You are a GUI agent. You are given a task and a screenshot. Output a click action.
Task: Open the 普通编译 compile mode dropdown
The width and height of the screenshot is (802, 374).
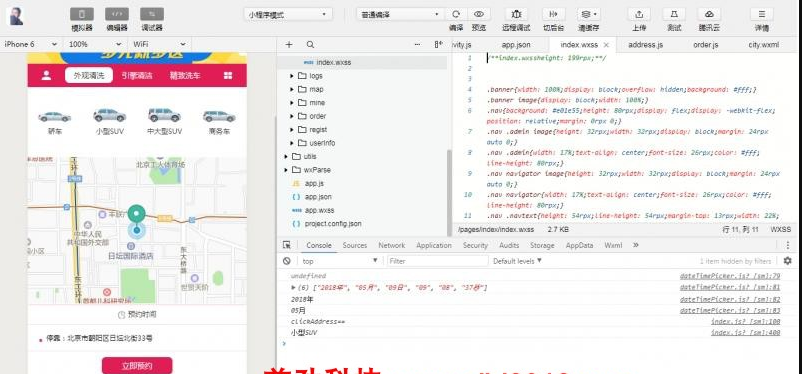400,15
